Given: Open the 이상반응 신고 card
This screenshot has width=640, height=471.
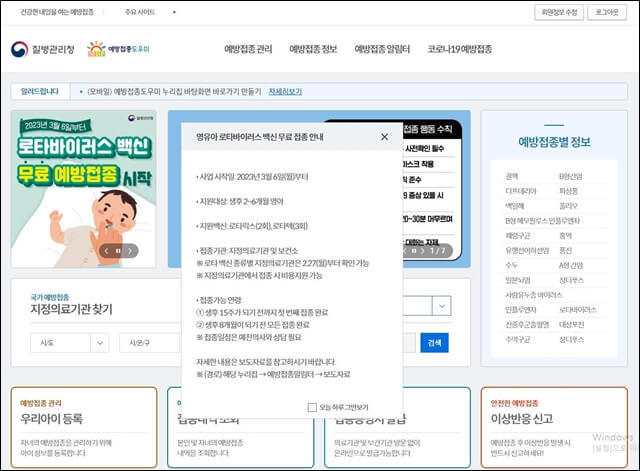Looking at the screenshot, I should 554,427.
